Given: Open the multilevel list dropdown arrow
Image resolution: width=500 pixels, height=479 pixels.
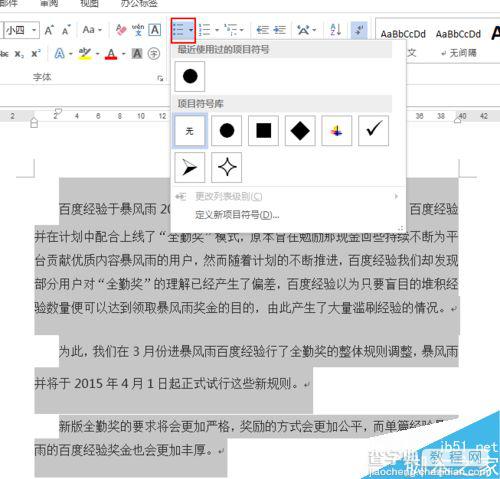Looking at the screenshot, I should tap(242, 30).
